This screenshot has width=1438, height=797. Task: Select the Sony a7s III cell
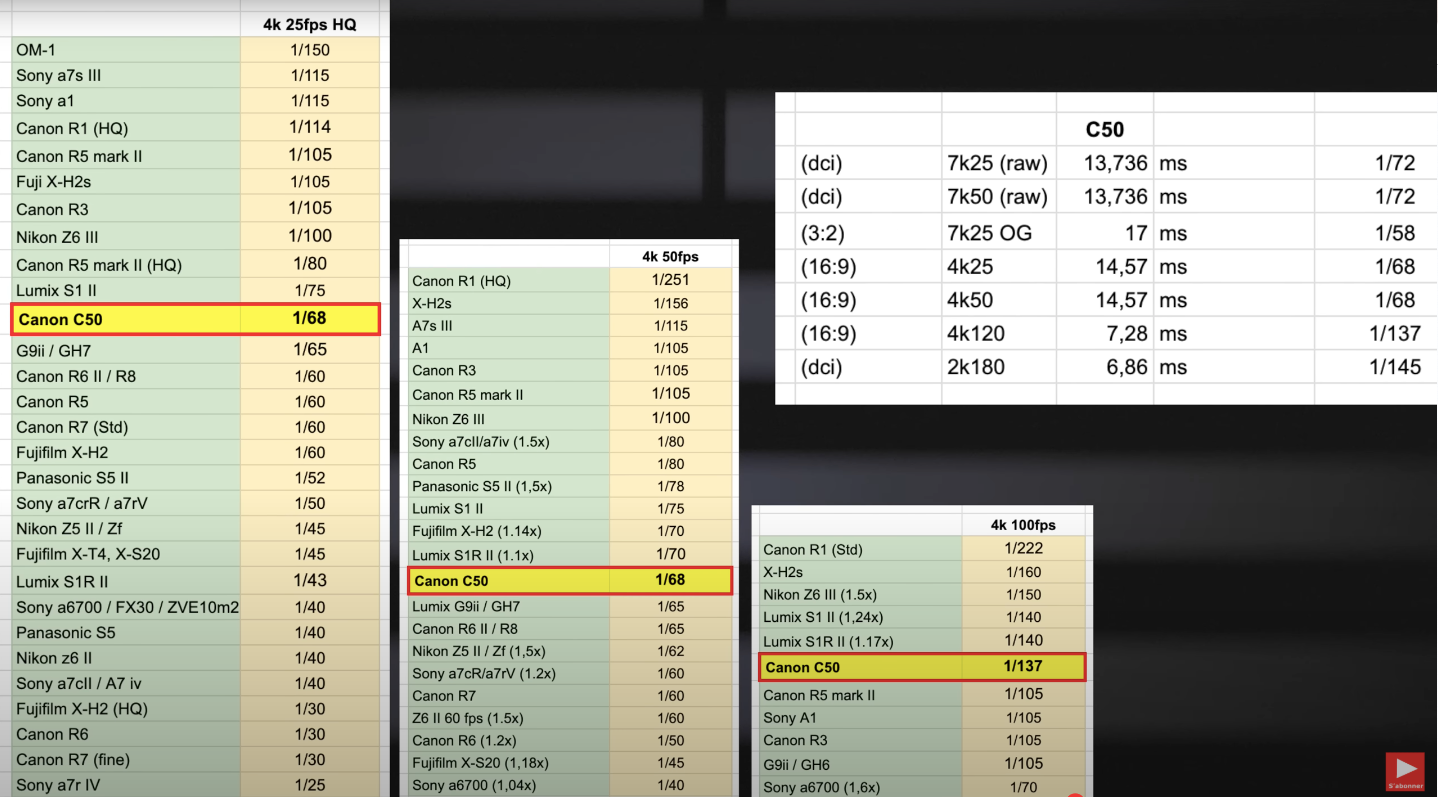click(58, 76)
